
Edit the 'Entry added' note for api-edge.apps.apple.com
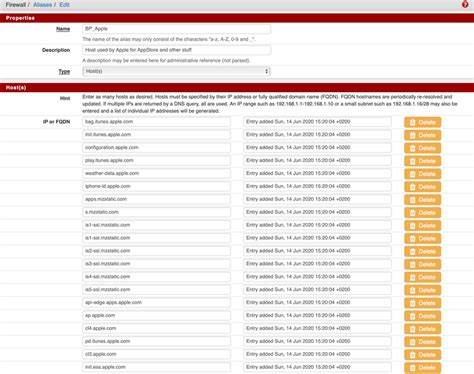click(317, 302)
